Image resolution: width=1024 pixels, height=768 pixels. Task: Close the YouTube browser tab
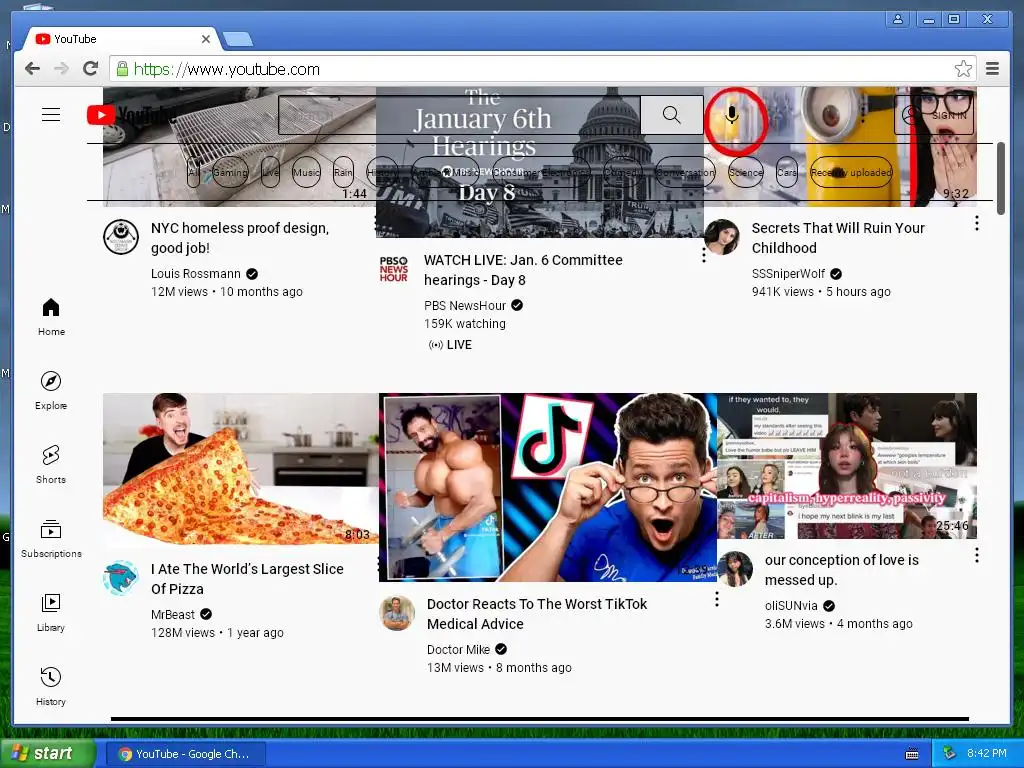(x=206, y=39)
